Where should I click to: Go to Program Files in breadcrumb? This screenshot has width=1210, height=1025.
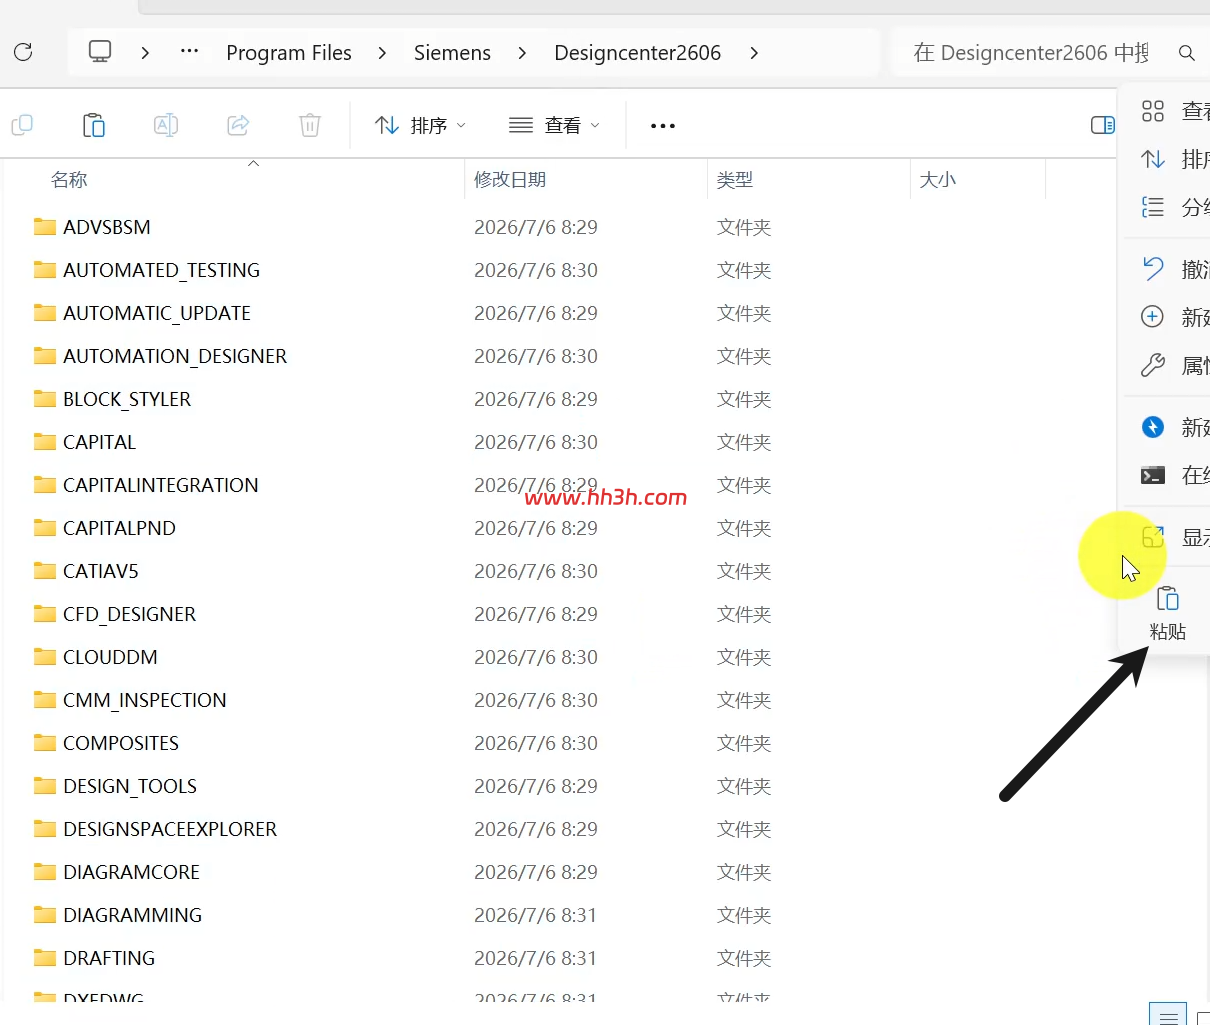tap(289, 53)
